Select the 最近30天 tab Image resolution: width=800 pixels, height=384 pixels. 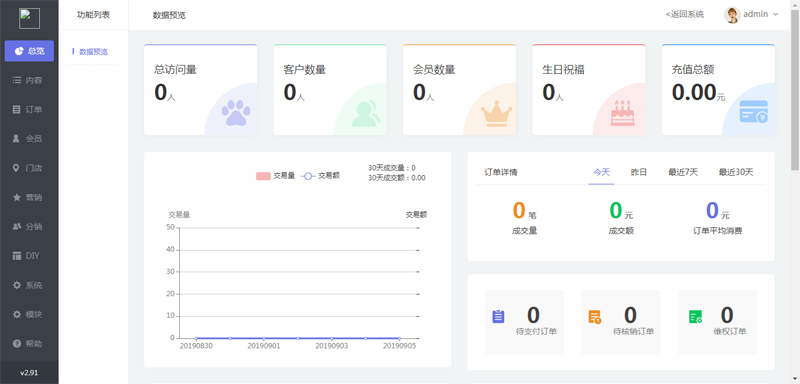736,172
